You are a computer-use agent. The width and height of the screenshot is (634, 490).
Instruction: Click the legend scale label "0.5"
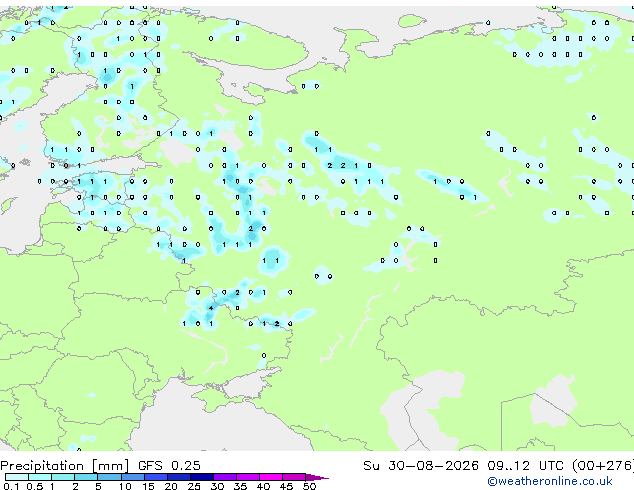(35, 486)
